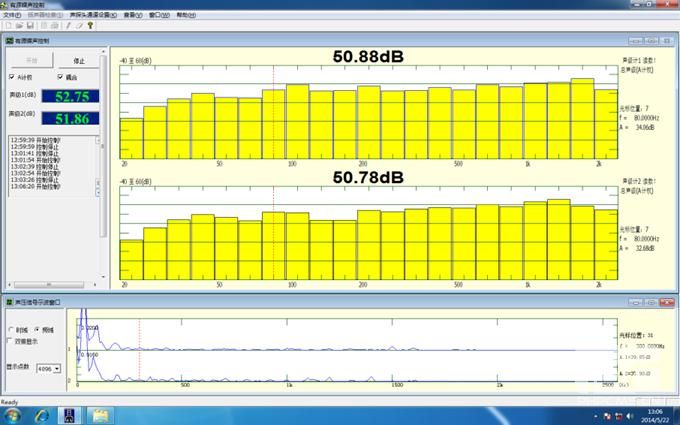Click the 50.88dB heading above upper chart
The height and width of the screenshot is (425, 680).
(x=368, y=56)
